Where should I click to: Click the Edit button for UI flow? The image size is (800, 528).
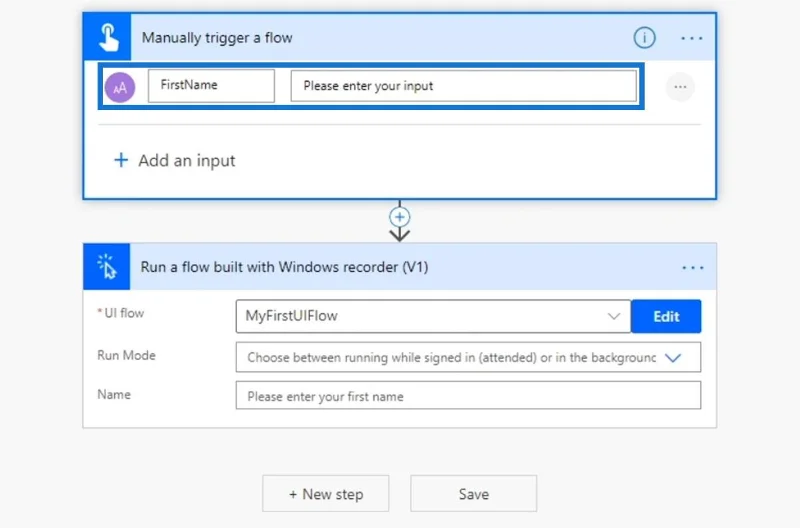click(666, 316)
